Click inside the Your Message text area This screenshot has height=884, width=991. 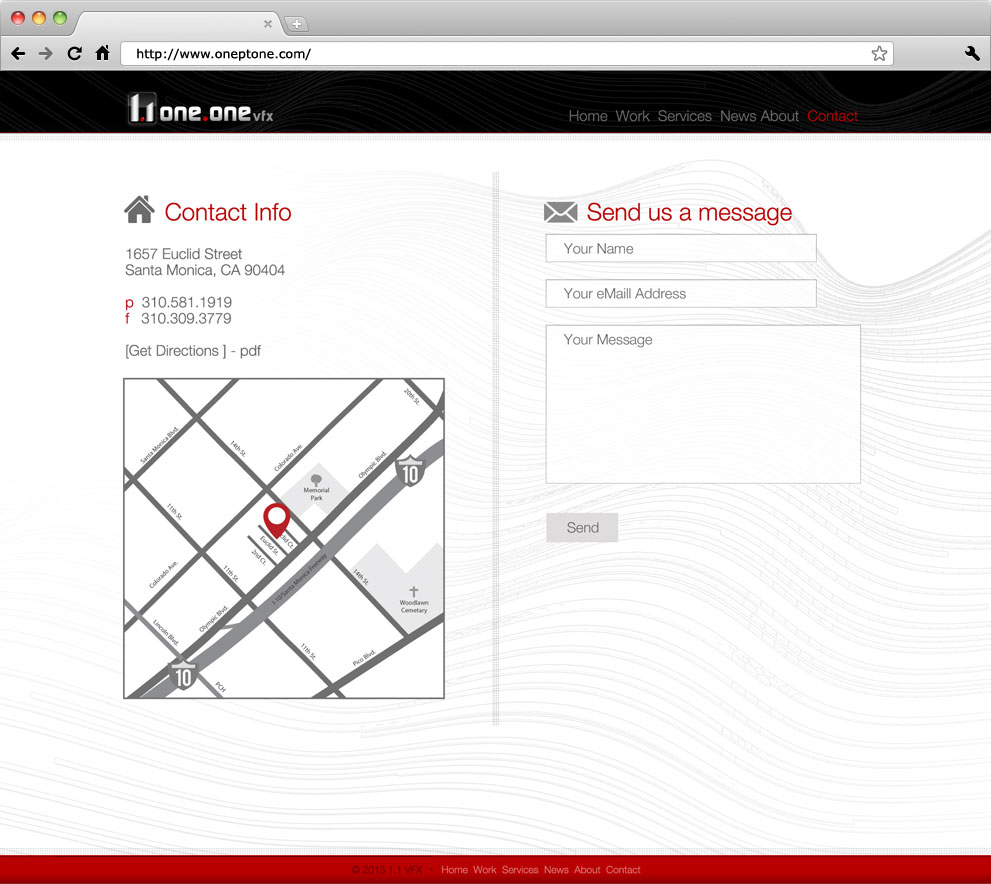coord(702,404)
